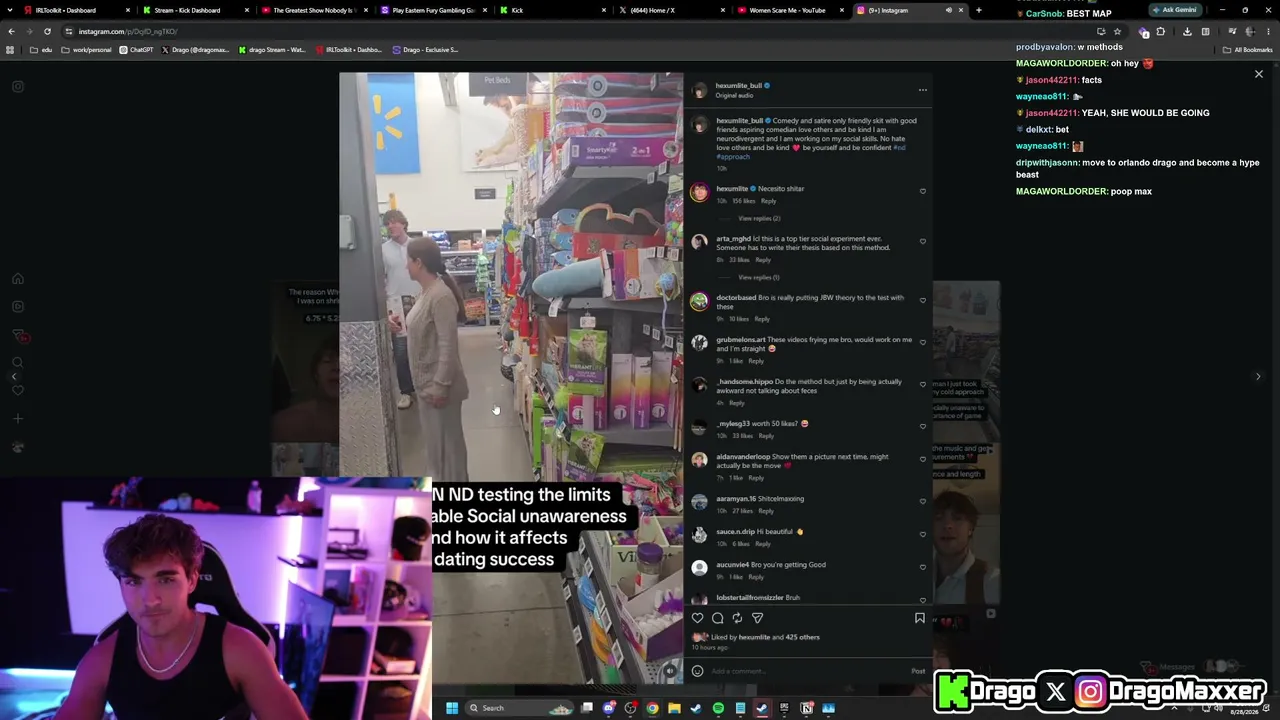The image size is (1280, 720).
Task: Like _handsome.hippo's comment heart
Action: pos(922,384)
